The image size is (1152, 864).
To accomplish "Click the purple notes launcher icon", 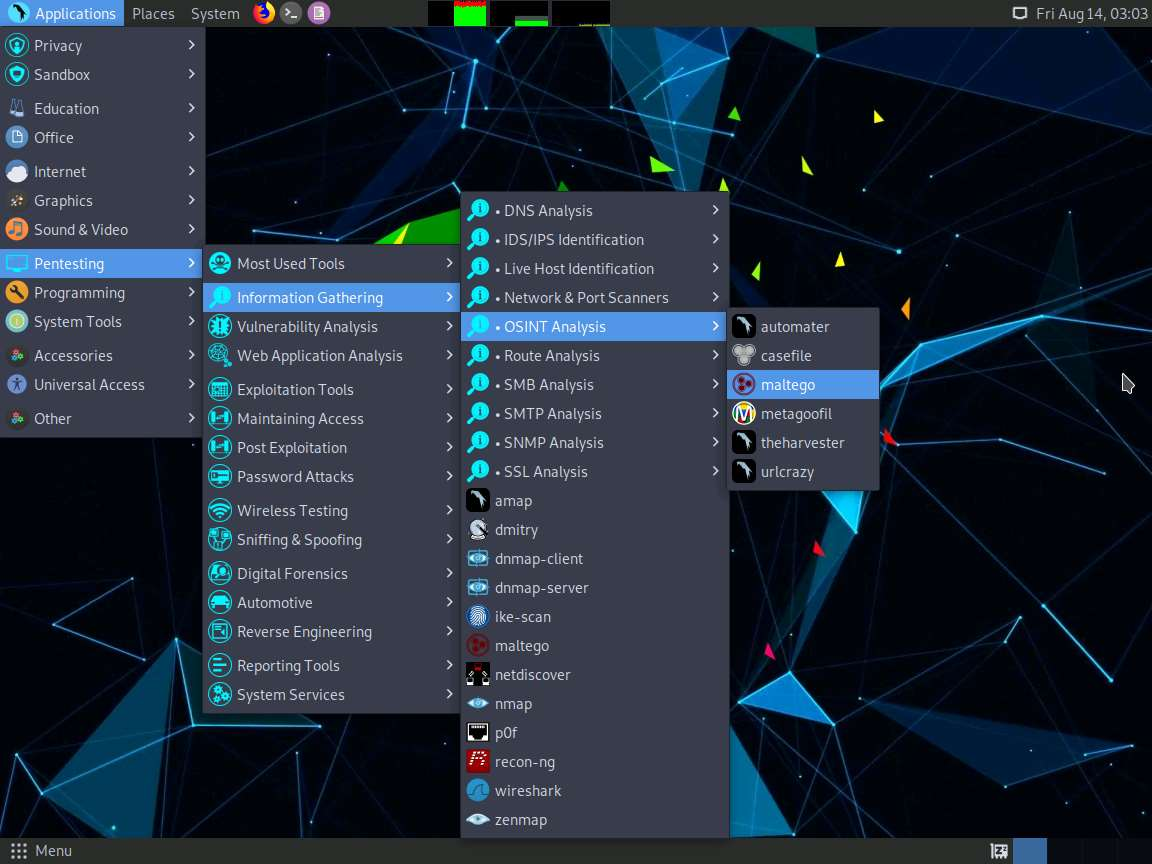I will click(x=318, y=13).
